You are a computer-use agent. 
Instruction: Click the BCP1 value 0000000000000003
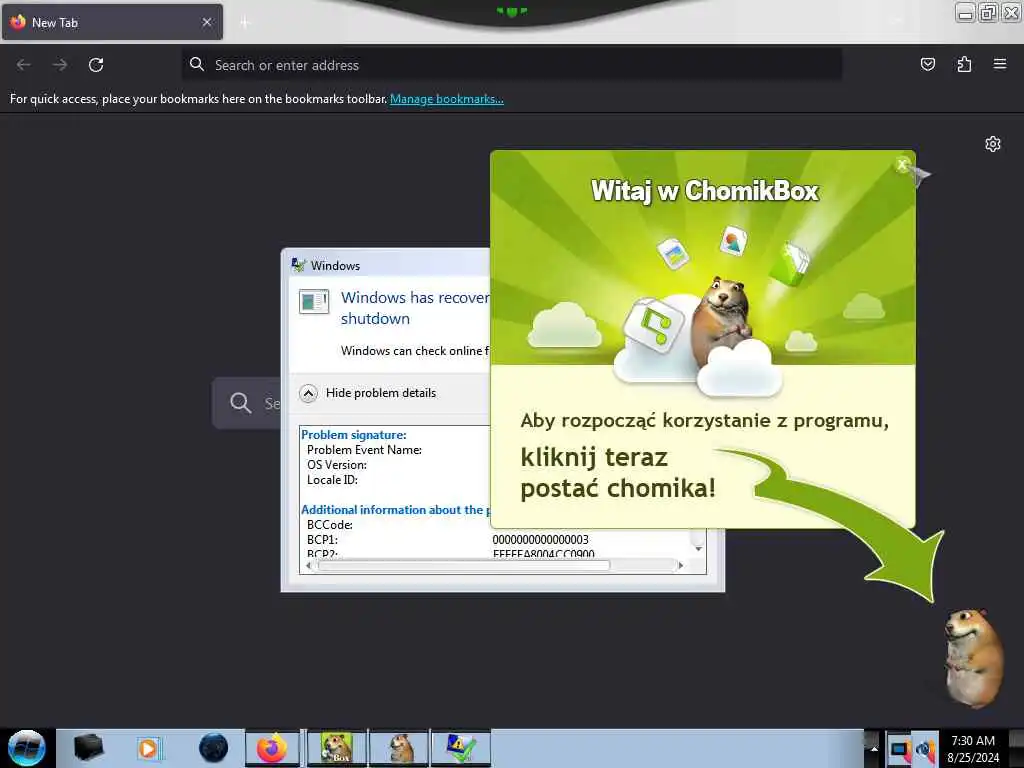(540, 539)
